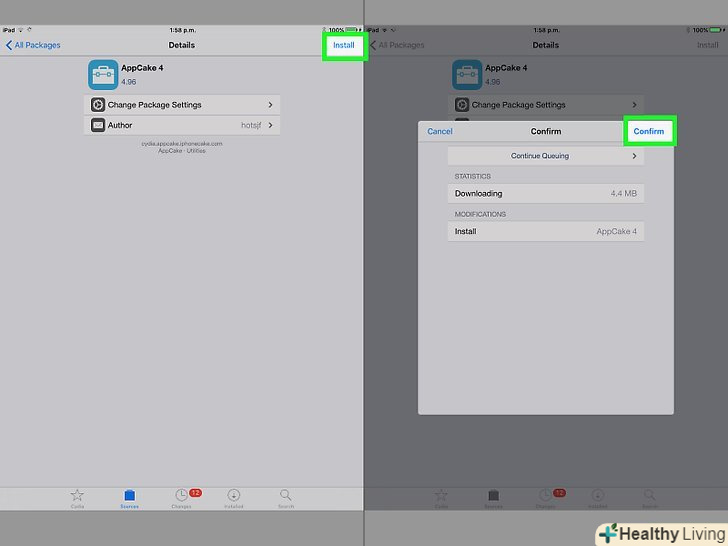Image resolution: width=728 pixels, height=546 pixels.
Task: Click the red 12 badge on Changes tab left screen
Action: pos(195,493)
